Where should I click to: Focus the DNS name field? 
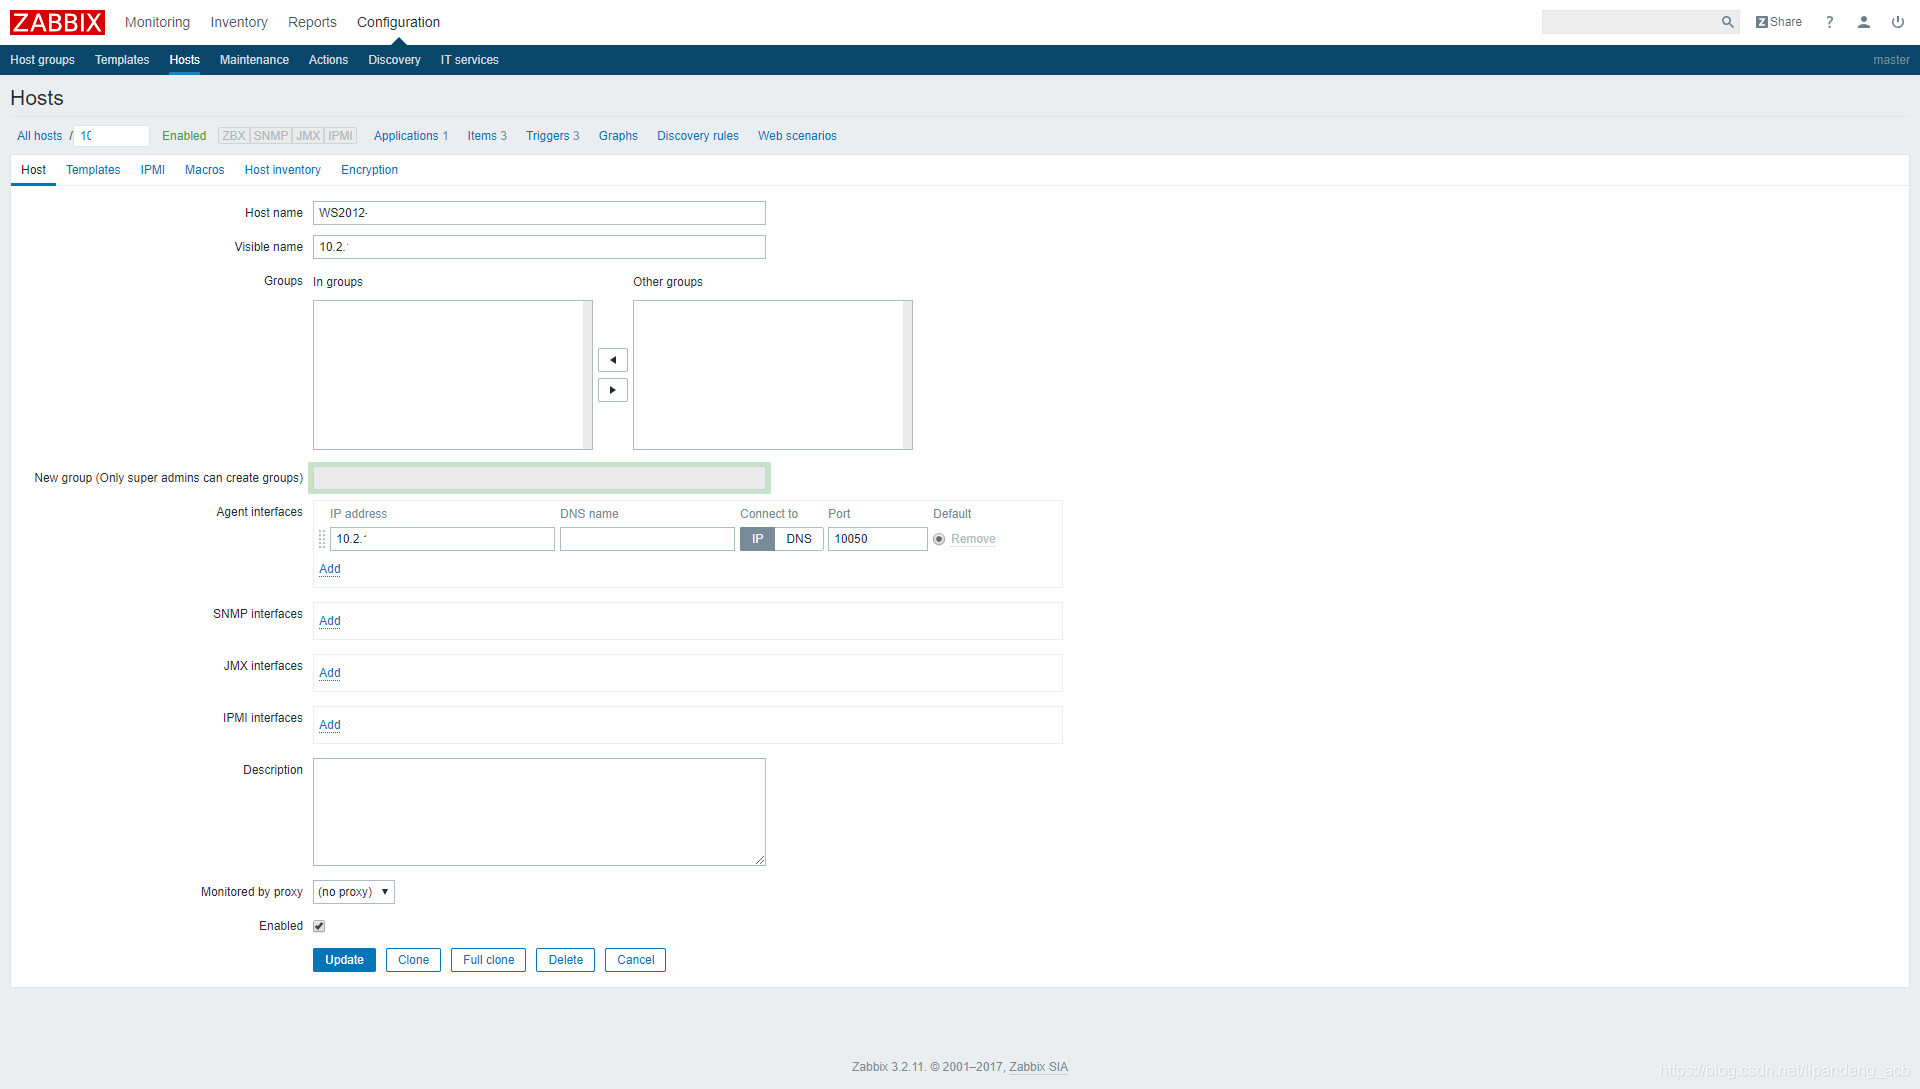tap(647, 539)
